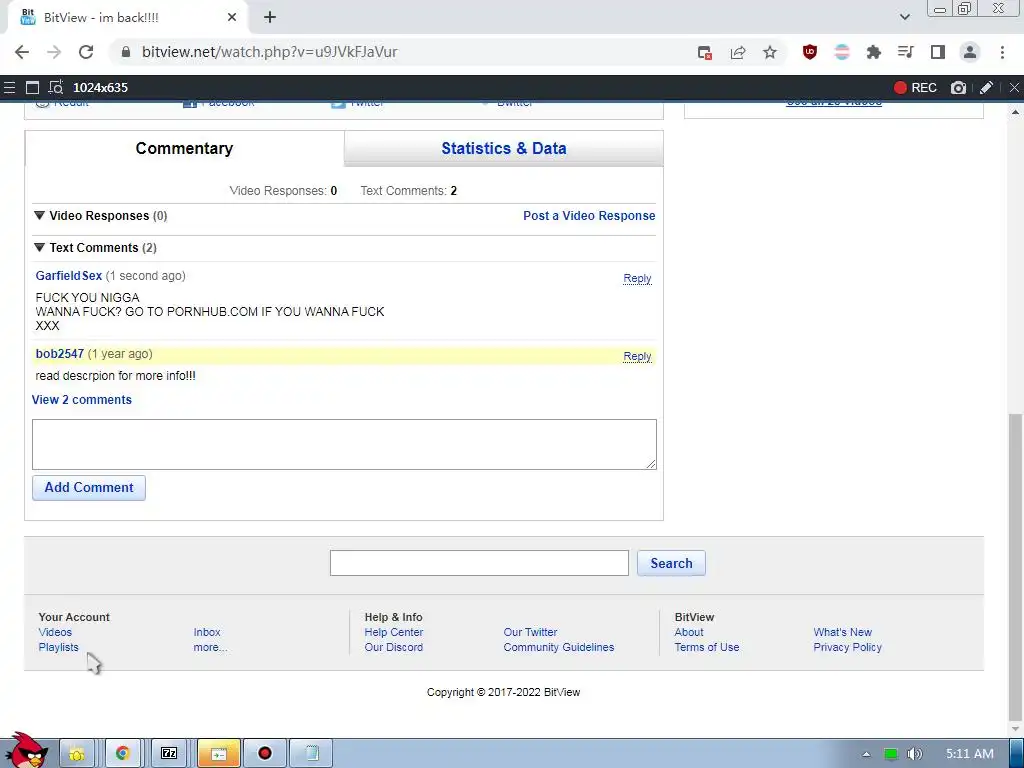Open the Playlists footer link
The width and height of the screenshot is (1024, 768).
58,647
